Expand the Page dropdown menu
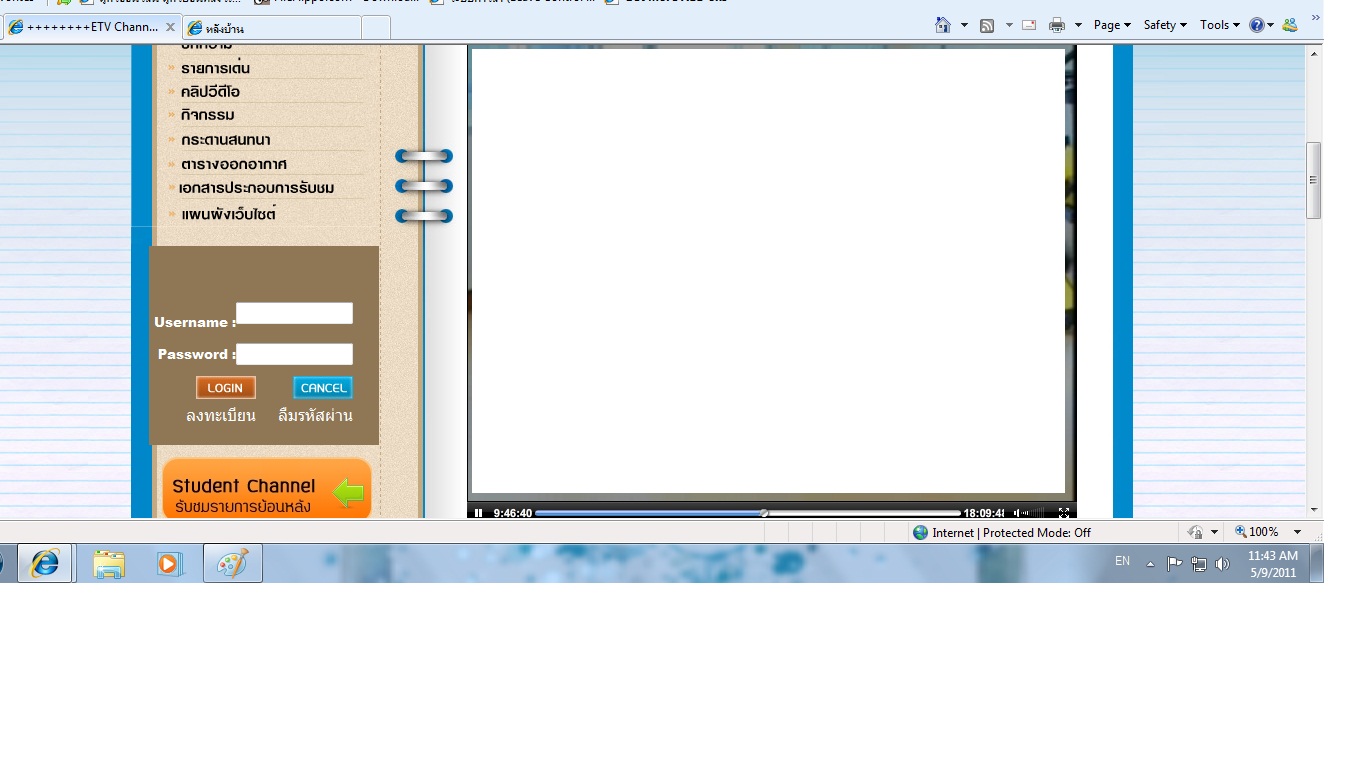 [x=1111, y=25]
